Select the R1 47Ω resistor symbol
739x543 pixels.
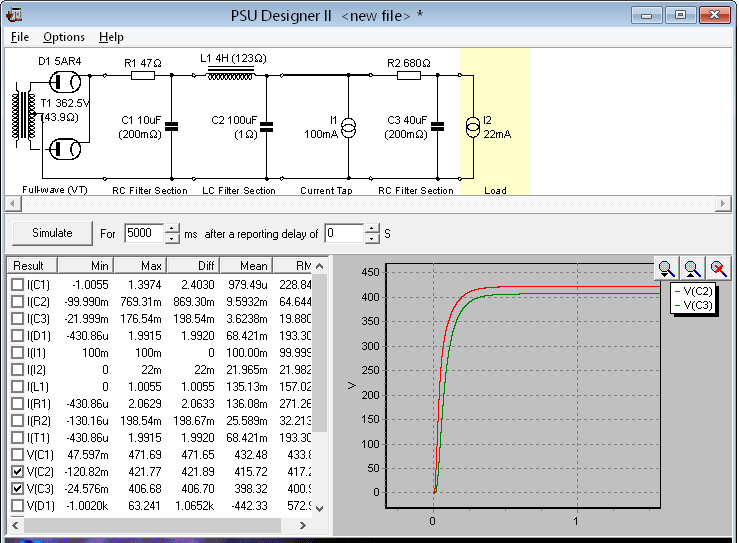[x=142, y=75]
